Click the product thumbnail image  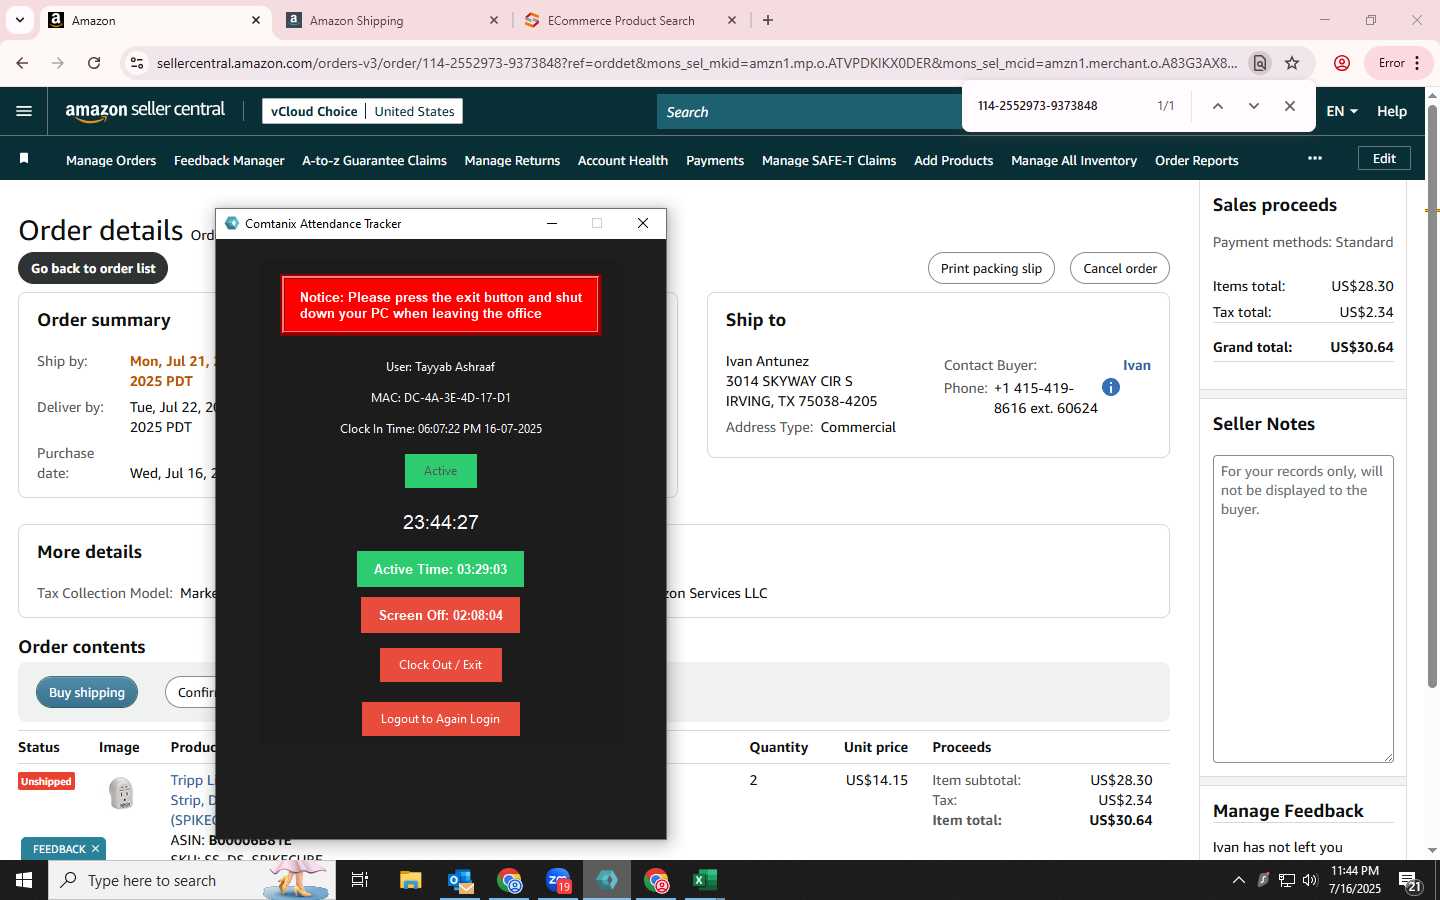pos(121,793)
